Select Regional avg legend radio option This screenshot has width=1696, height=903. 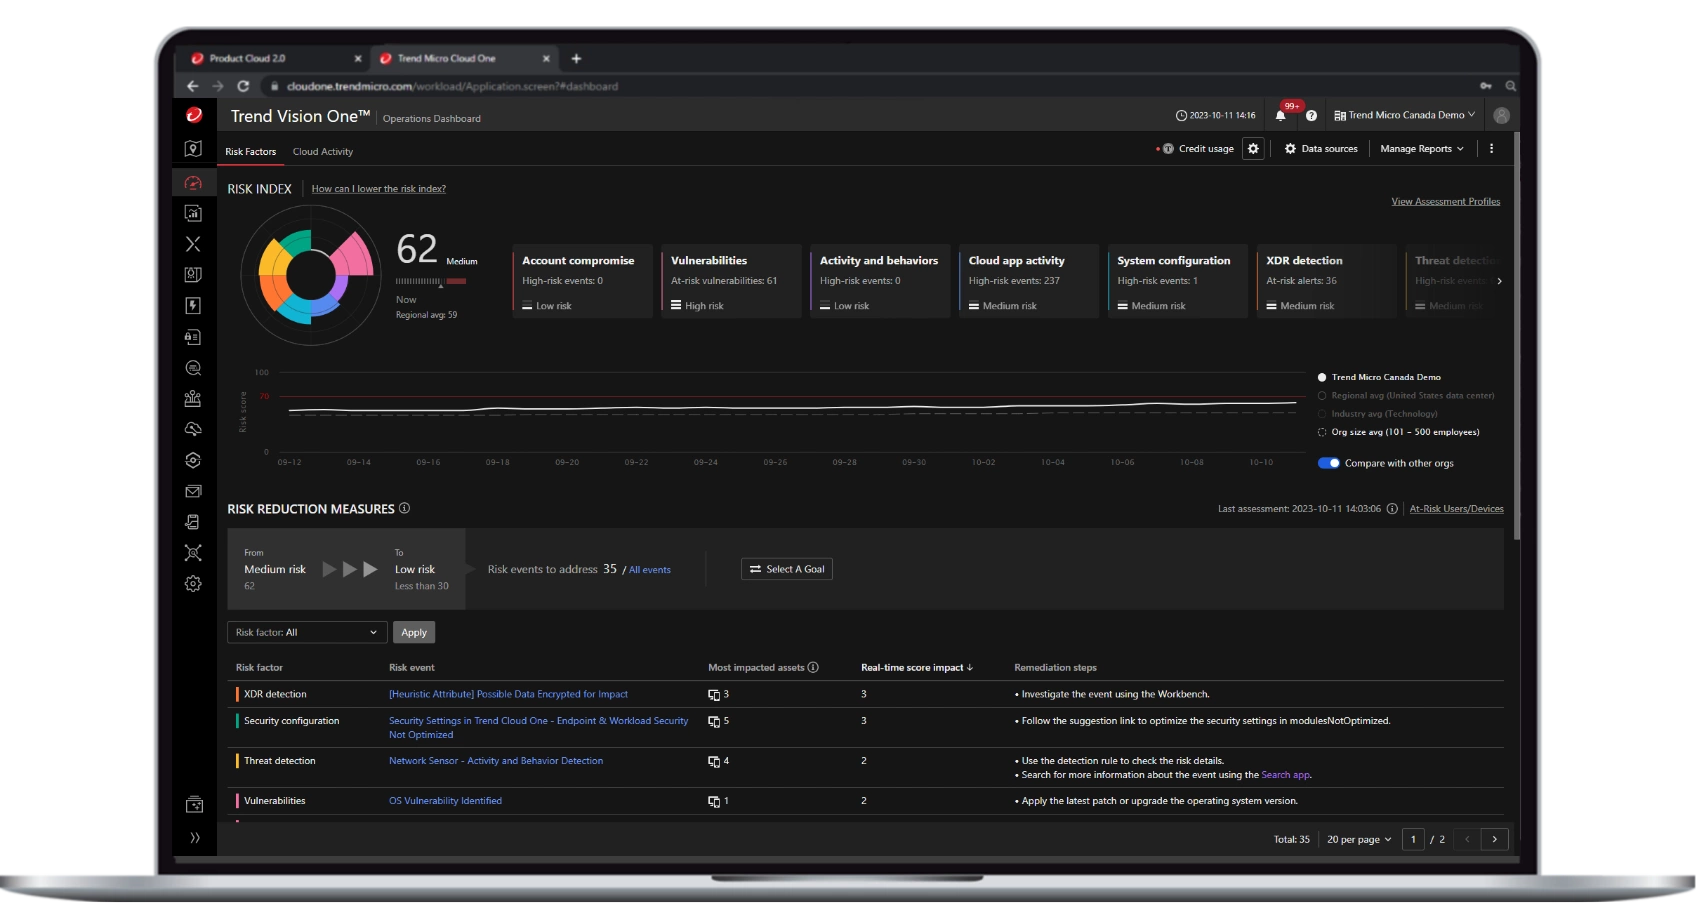tap(1322, 396)
